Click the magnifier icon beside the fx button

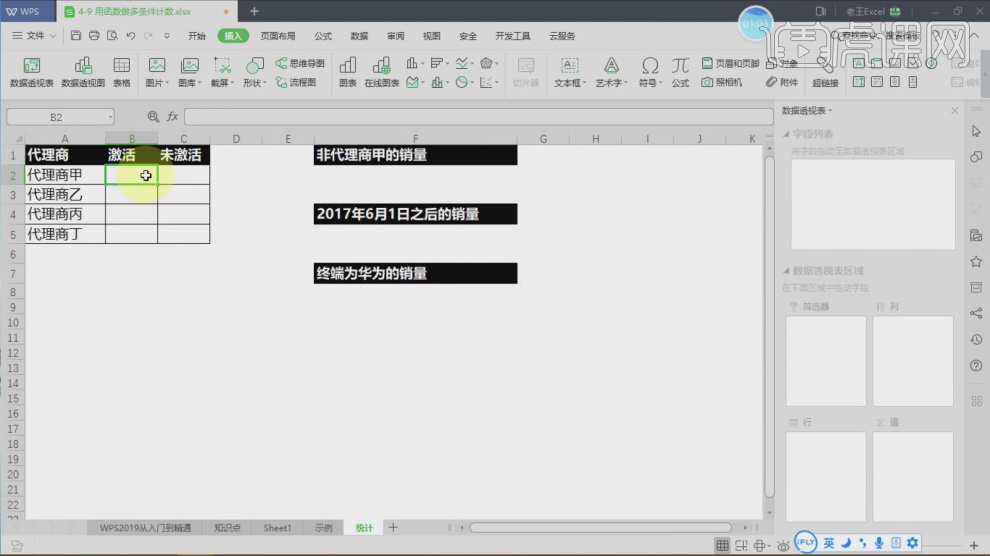coord(153,116)
